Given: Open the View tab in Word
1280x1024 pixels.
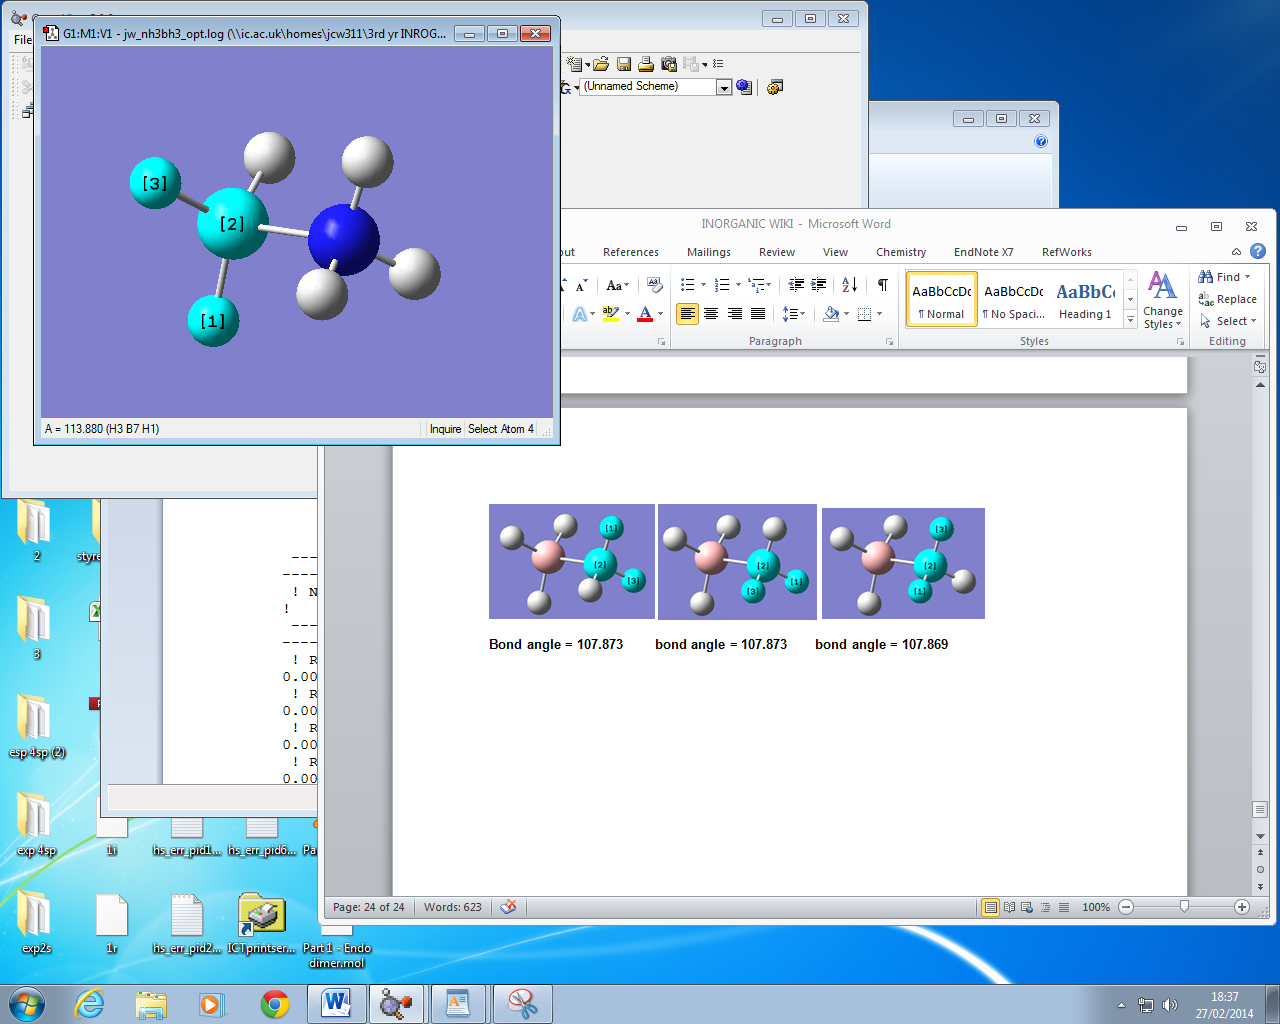Looking at the screenshot, I should (835, 252).
